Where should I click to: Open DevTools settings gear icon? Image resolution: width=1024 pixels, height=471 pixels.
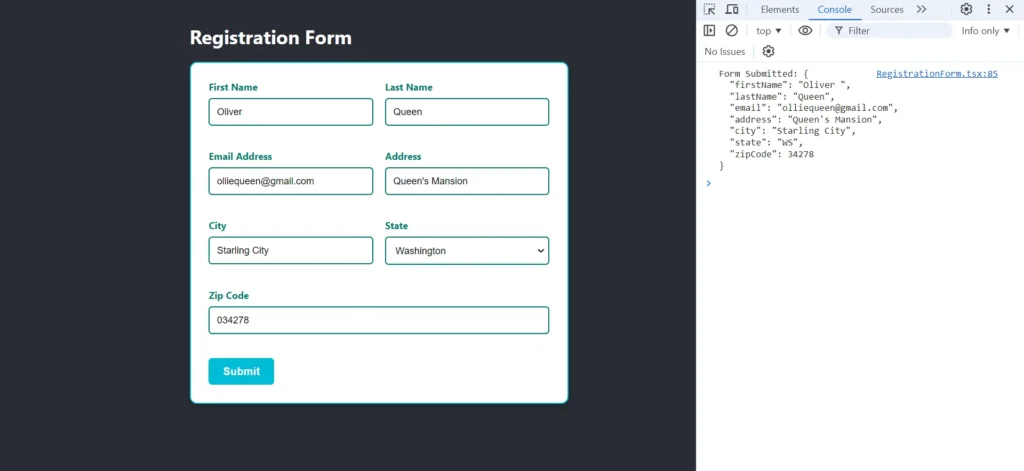tap(966, 9)
